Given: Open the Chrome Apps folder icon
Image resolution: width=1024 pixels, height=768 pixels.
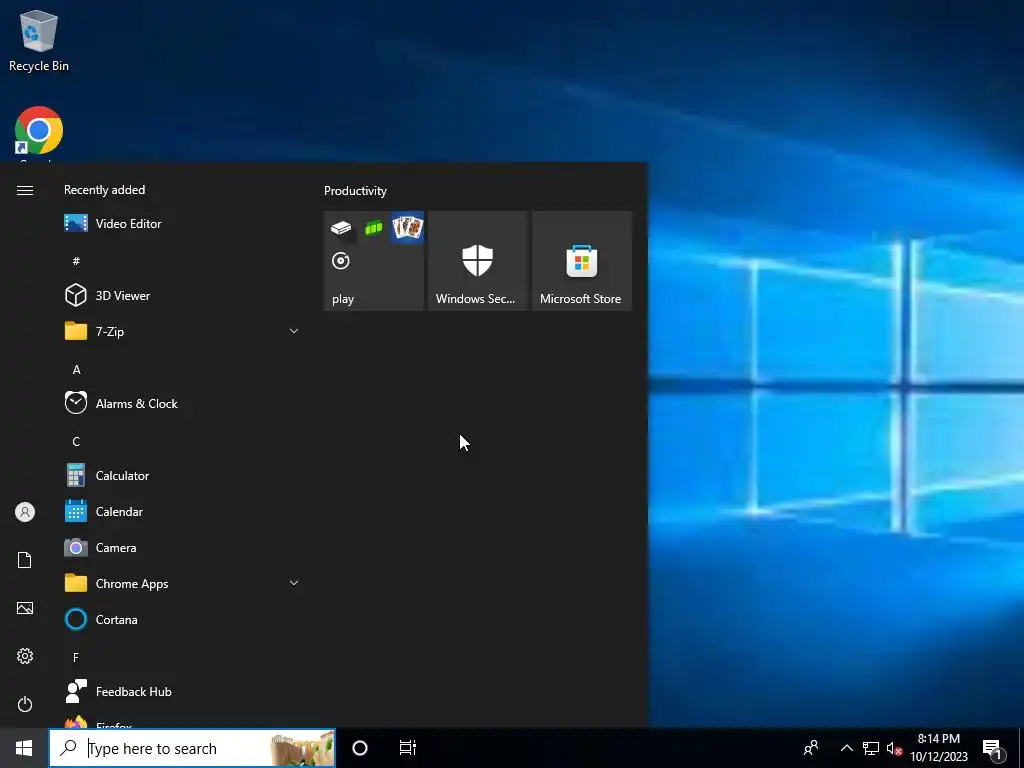Looking at the screenshot, I should pyautogui.click(x=76, y=583).
